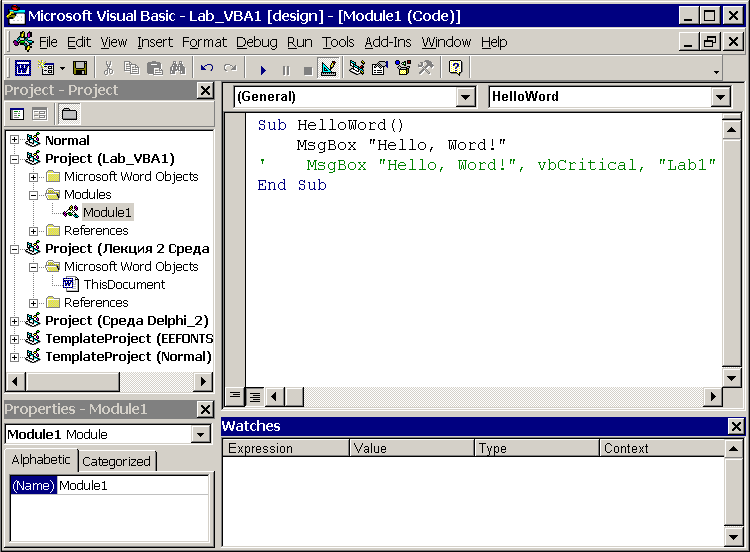Click the Copy toolbar icon

tap(132, 68)
